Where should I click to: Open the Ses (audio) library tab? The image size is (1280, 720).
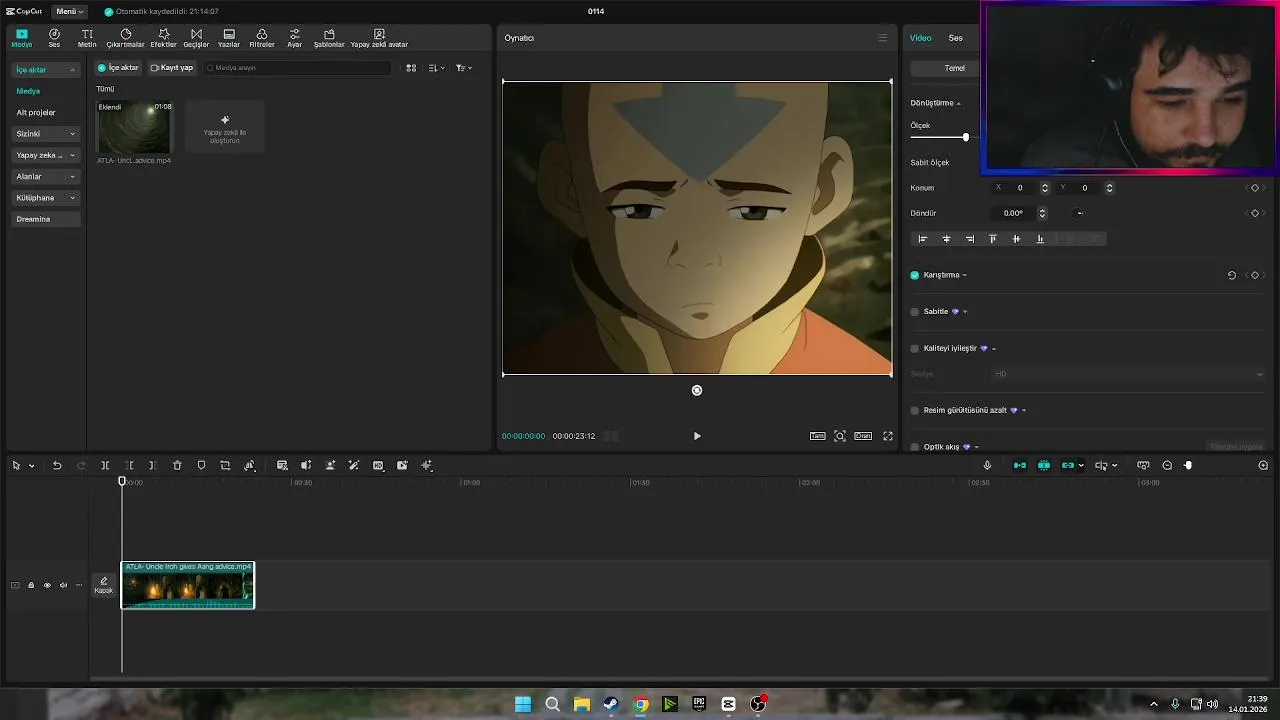coord(54,38)
